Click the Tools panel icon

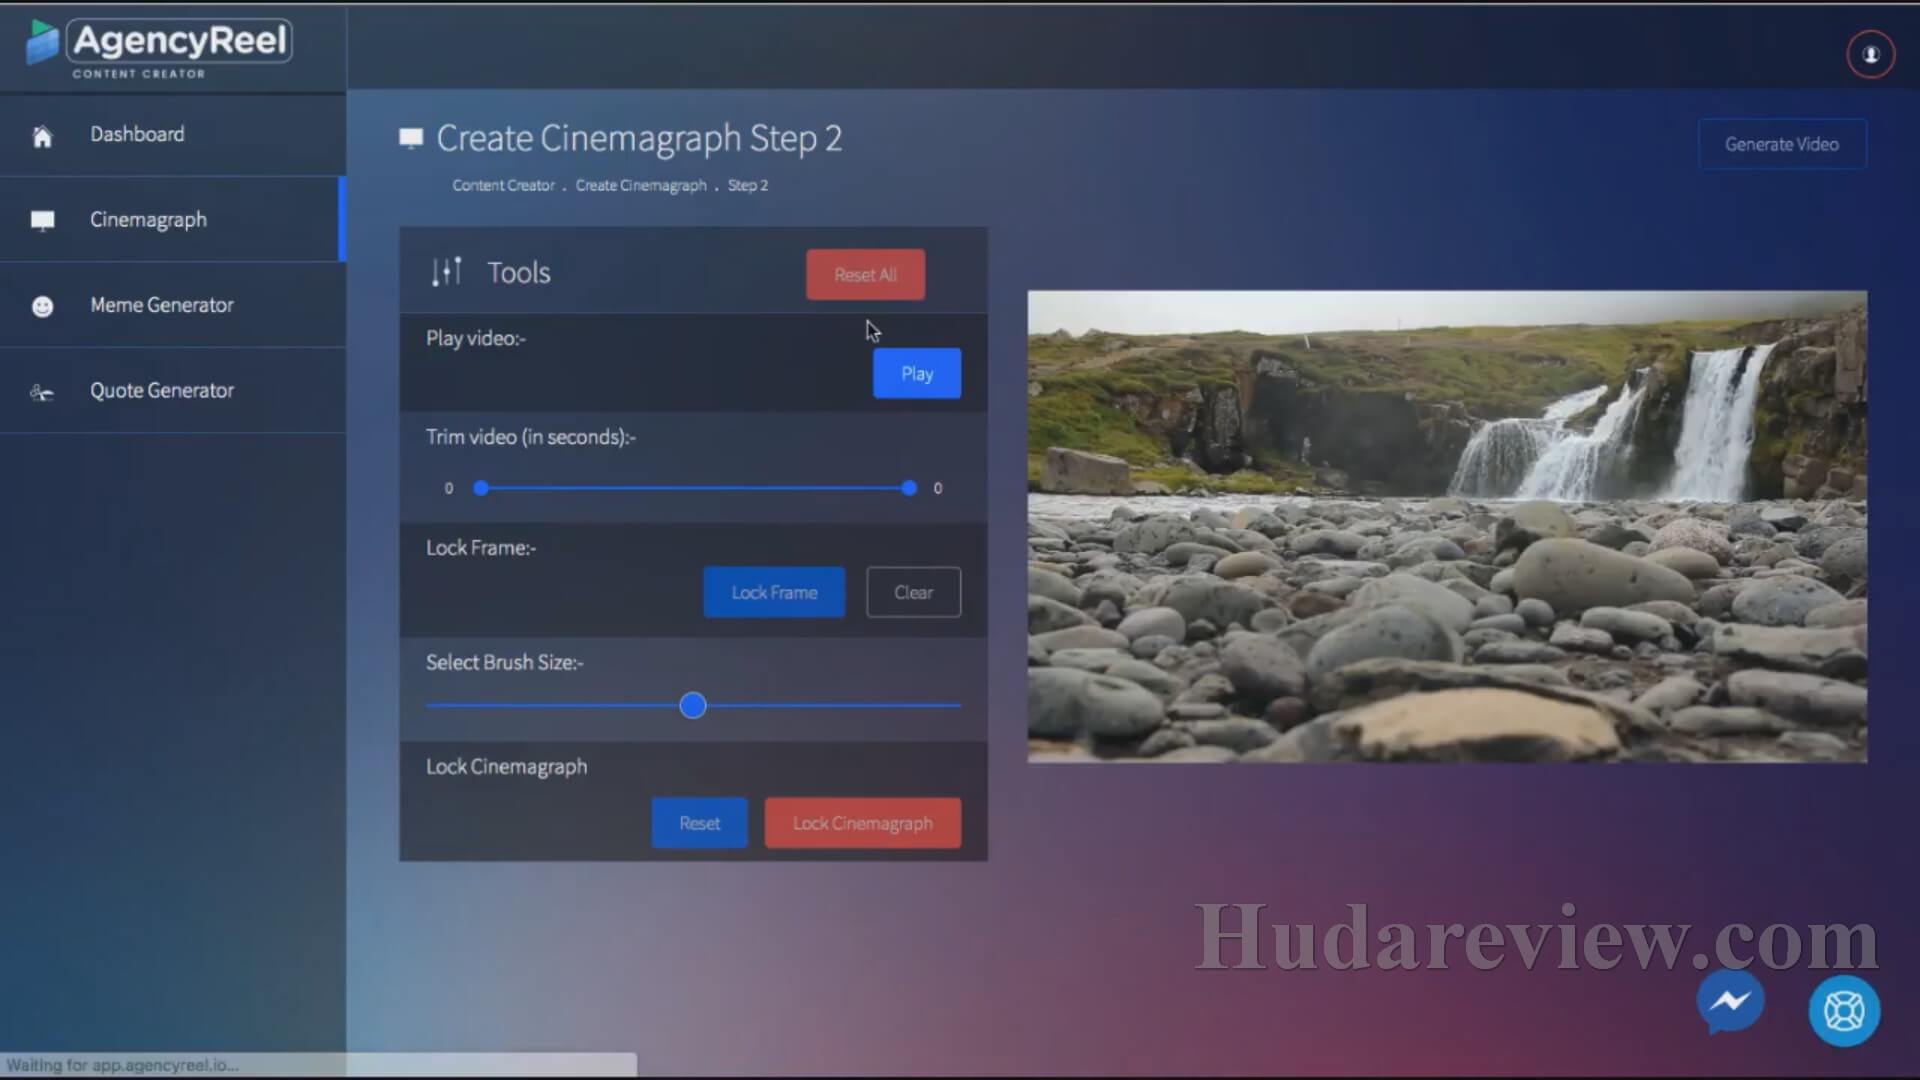446,272
